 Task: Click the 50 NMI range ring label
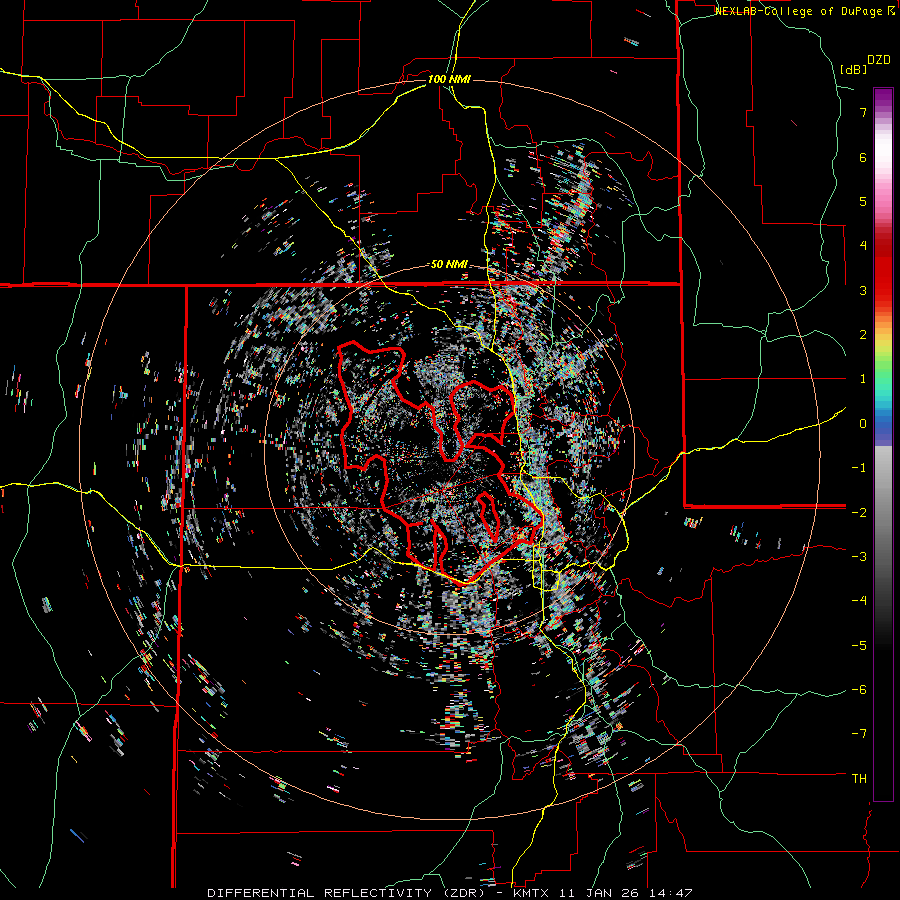[449, 265]
